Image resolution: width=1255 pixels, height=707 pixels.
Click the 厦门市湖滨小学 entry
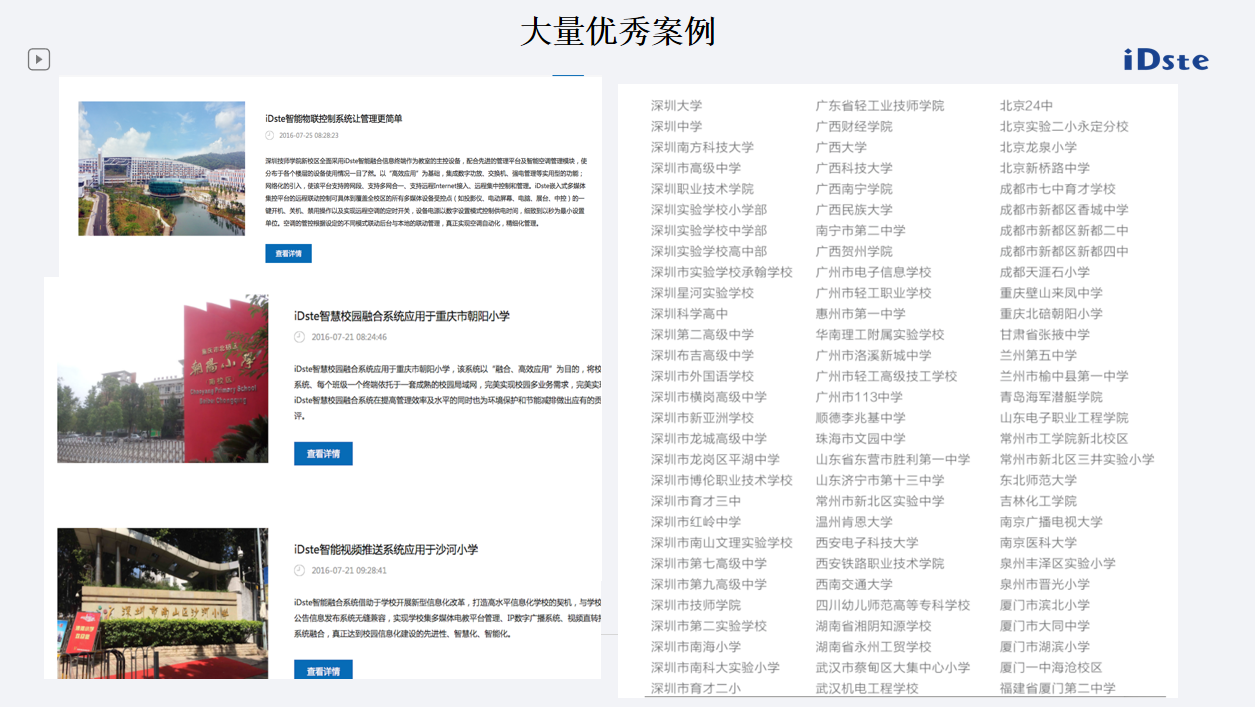click(x=1045, y=647)
